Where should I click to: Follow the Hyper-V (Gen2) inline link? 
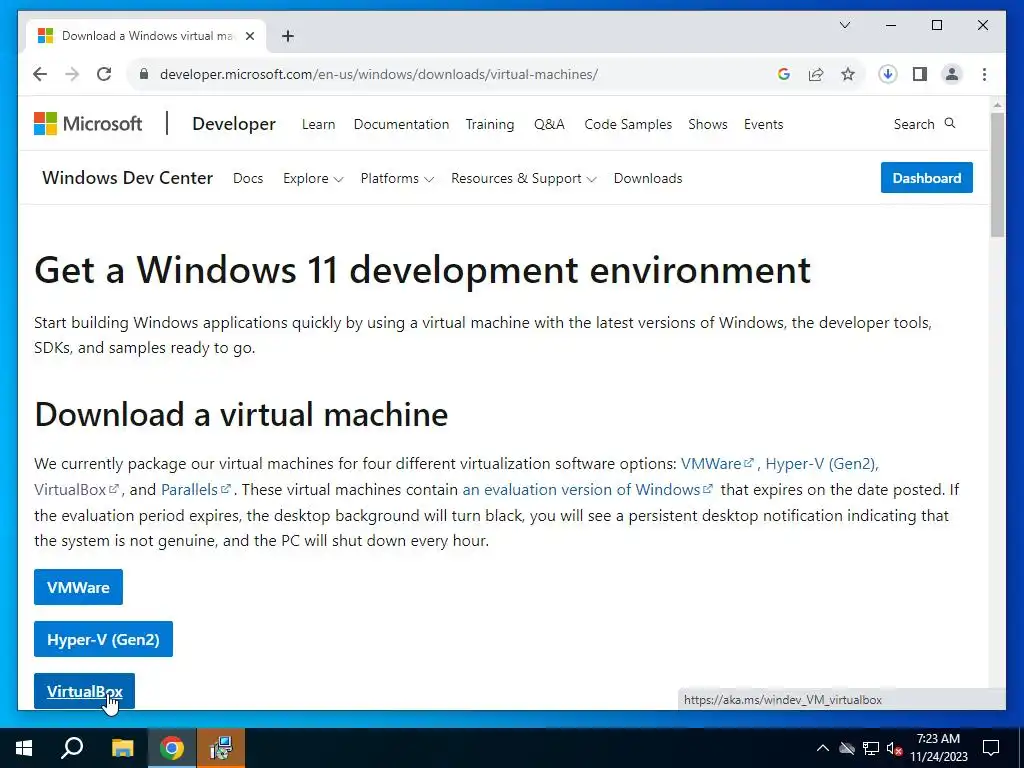(820, 464)
